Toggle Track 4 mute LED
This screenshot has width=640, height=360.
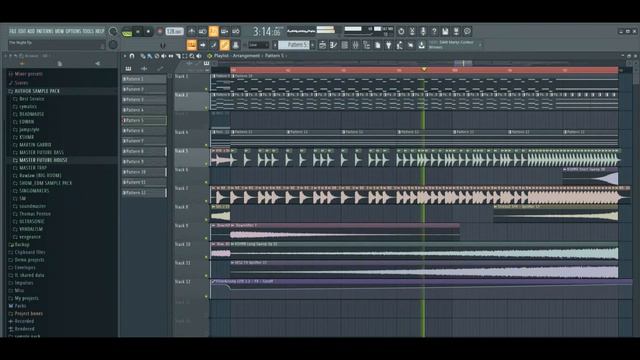(x=206, y=144)
